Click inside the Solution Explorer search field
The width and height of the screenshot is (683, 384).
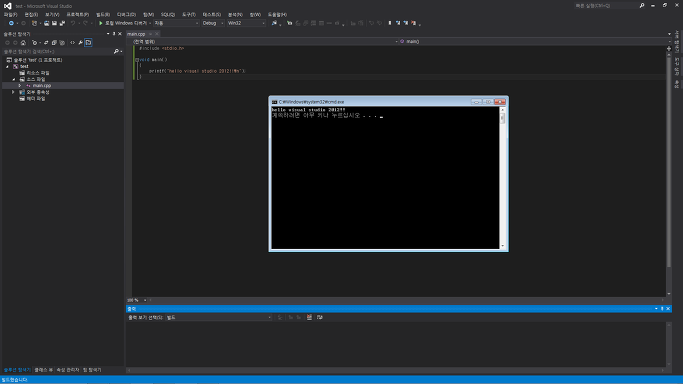pyautogui.click(x=57, y=51)
